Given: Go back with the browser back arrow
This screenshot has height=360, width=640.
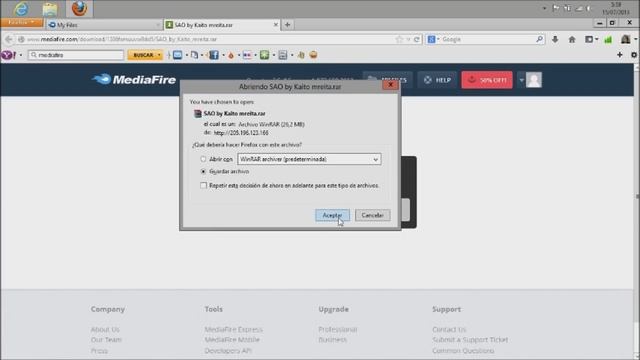Looking at the screenshot, I should (x=9, y=40).
